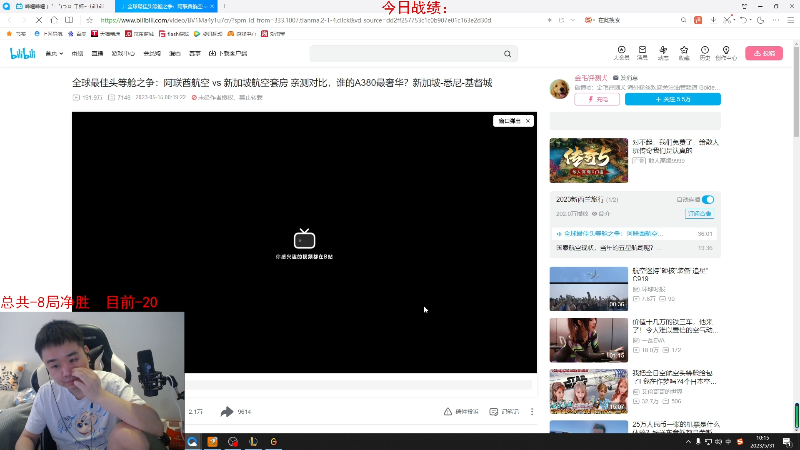Viewport: 800px width, 450px height.
Task: Open the 动态 feed icon
Action: tap(663, 53)
